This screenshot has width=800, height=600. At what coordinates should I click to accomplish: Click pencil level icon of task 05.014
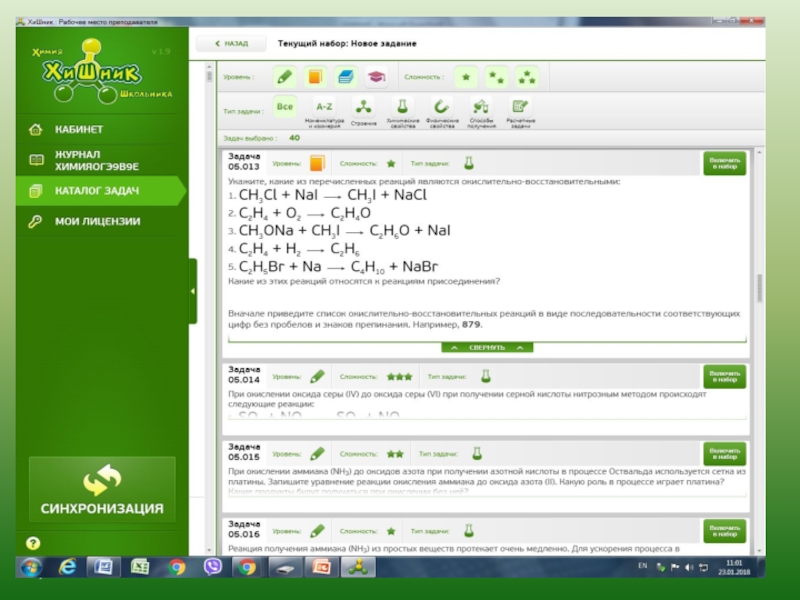317,377
